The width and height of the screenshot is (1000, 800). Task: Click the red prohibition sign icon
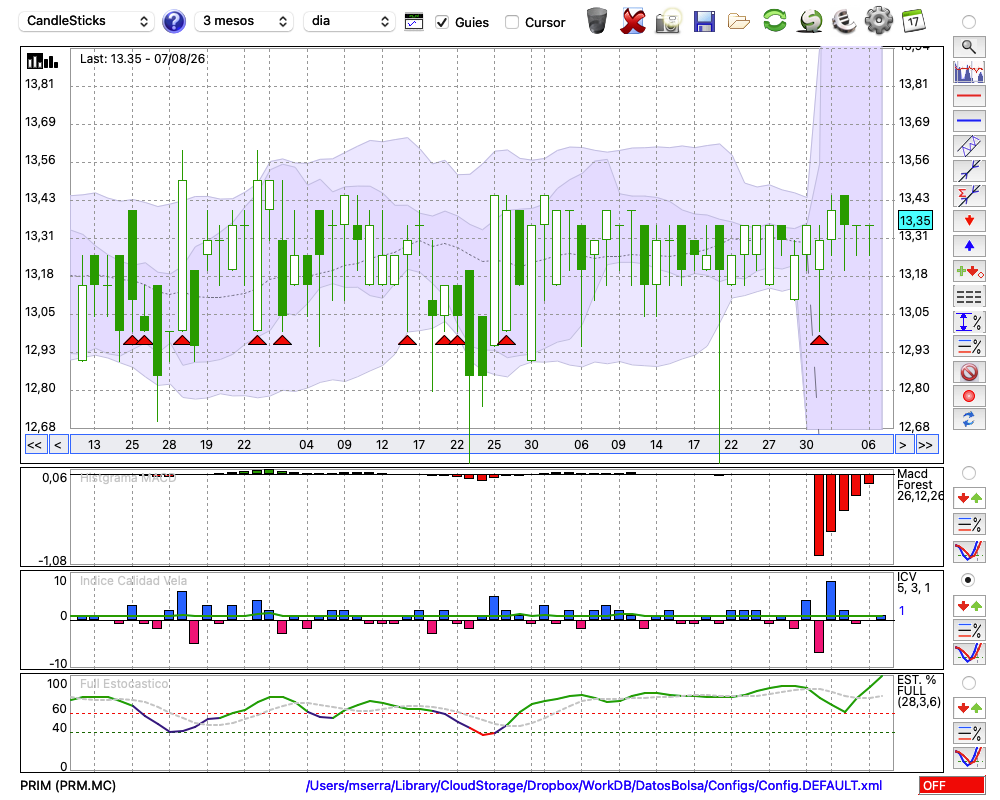click(969, 372)
